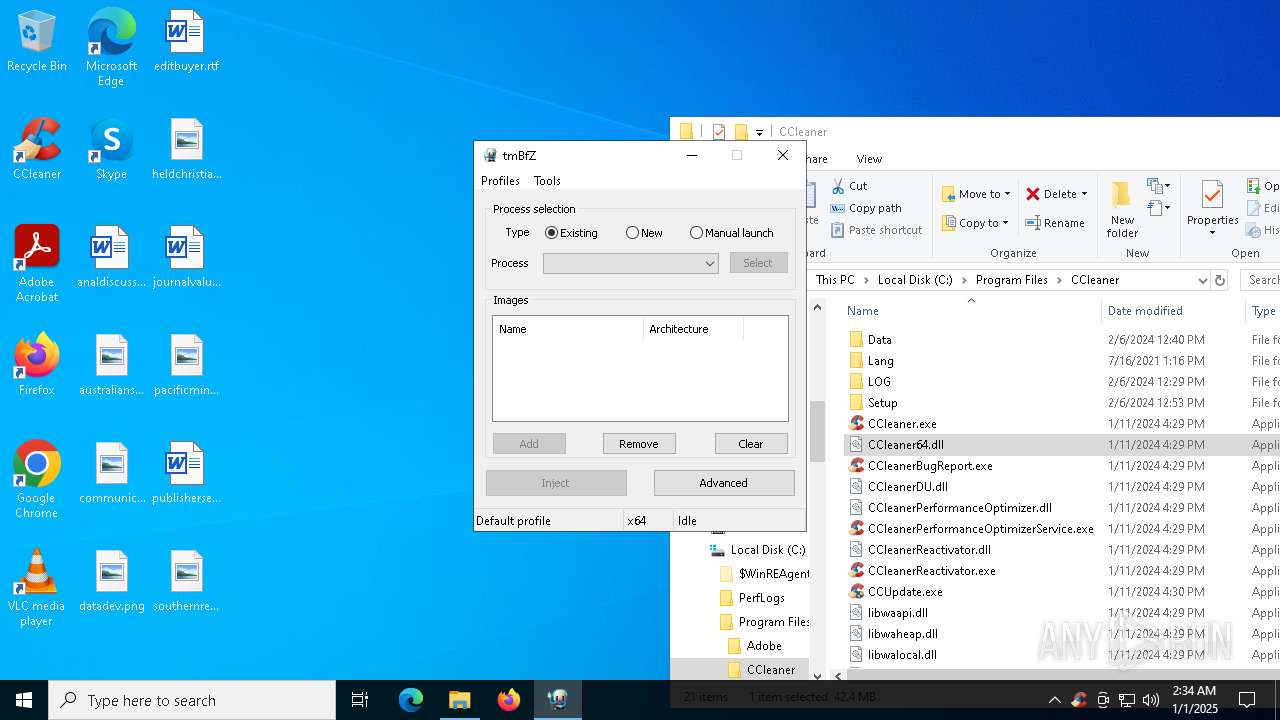Select the Existing process type radio

pos(571,233)
